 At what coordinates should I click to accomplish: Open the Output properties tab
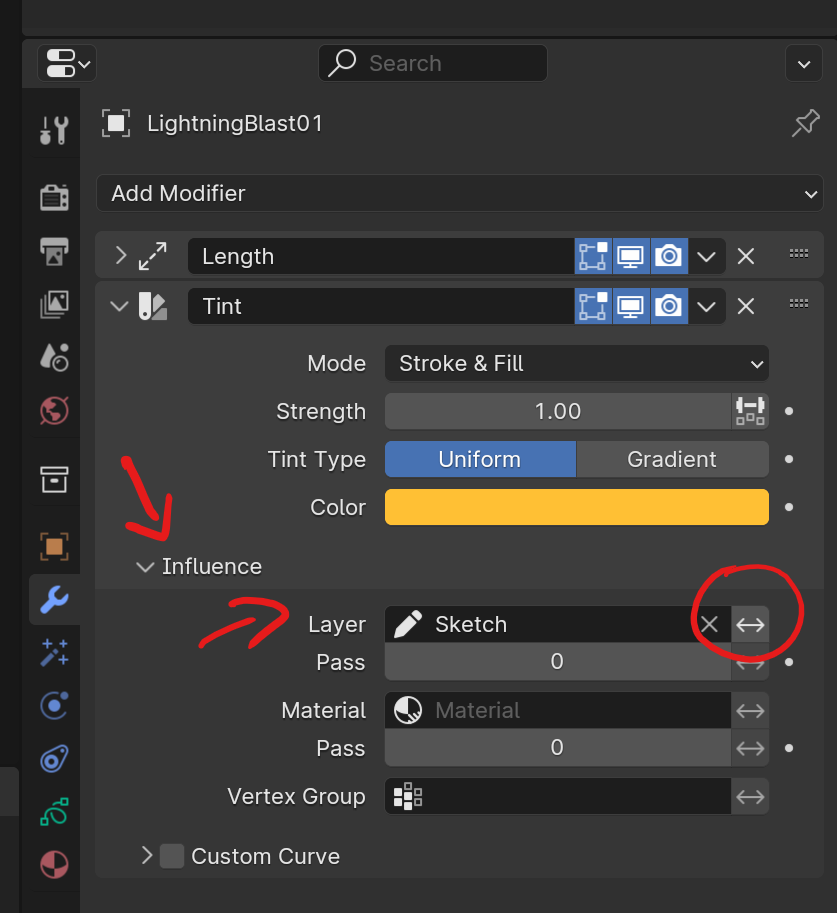(54, 252)
